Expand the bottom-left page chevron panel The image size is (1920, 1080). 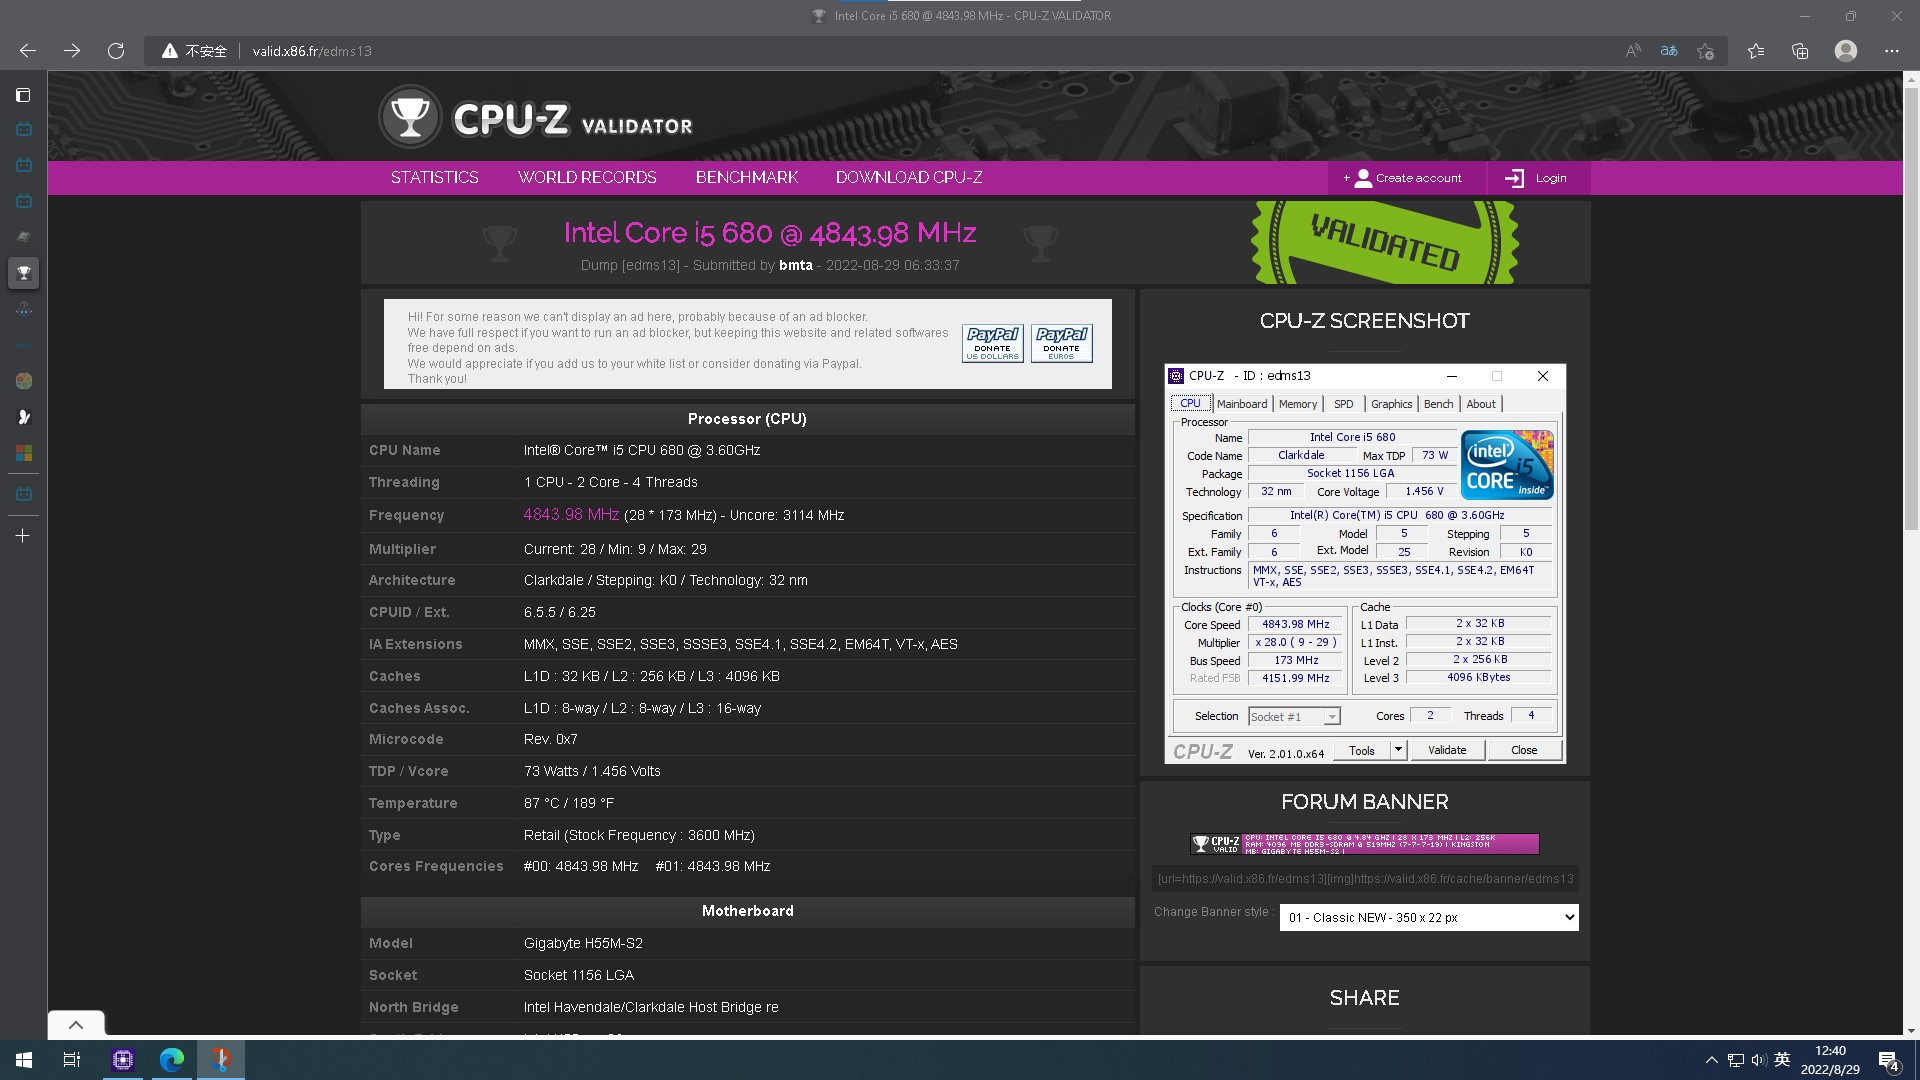[75, 1024]
